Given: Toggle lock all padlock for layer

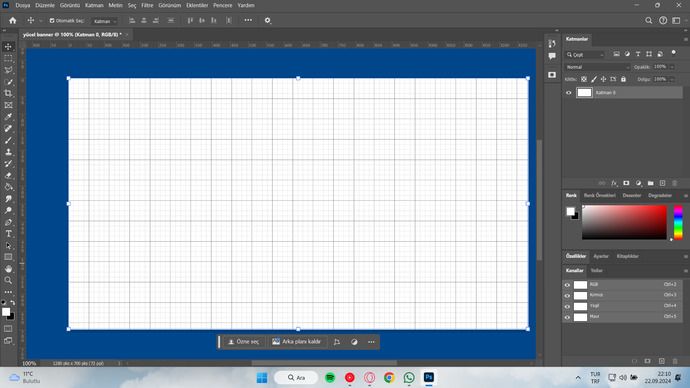Looking at the screenshot, I should [624, 79].
